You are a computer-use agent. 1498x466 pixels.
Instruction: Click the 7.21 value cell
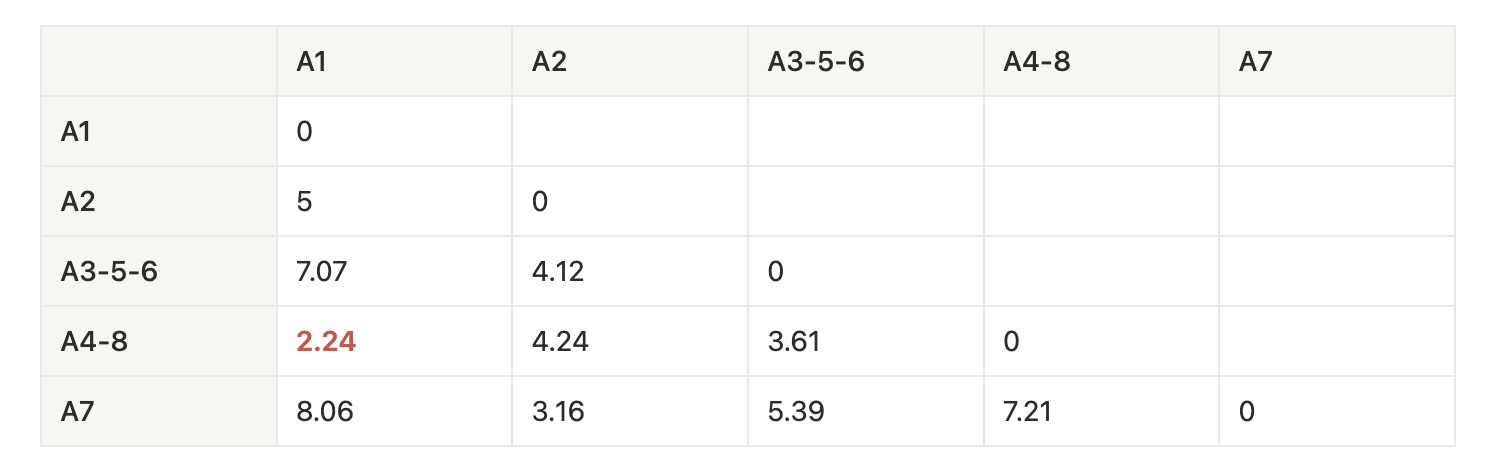(x=1028, y=412)
